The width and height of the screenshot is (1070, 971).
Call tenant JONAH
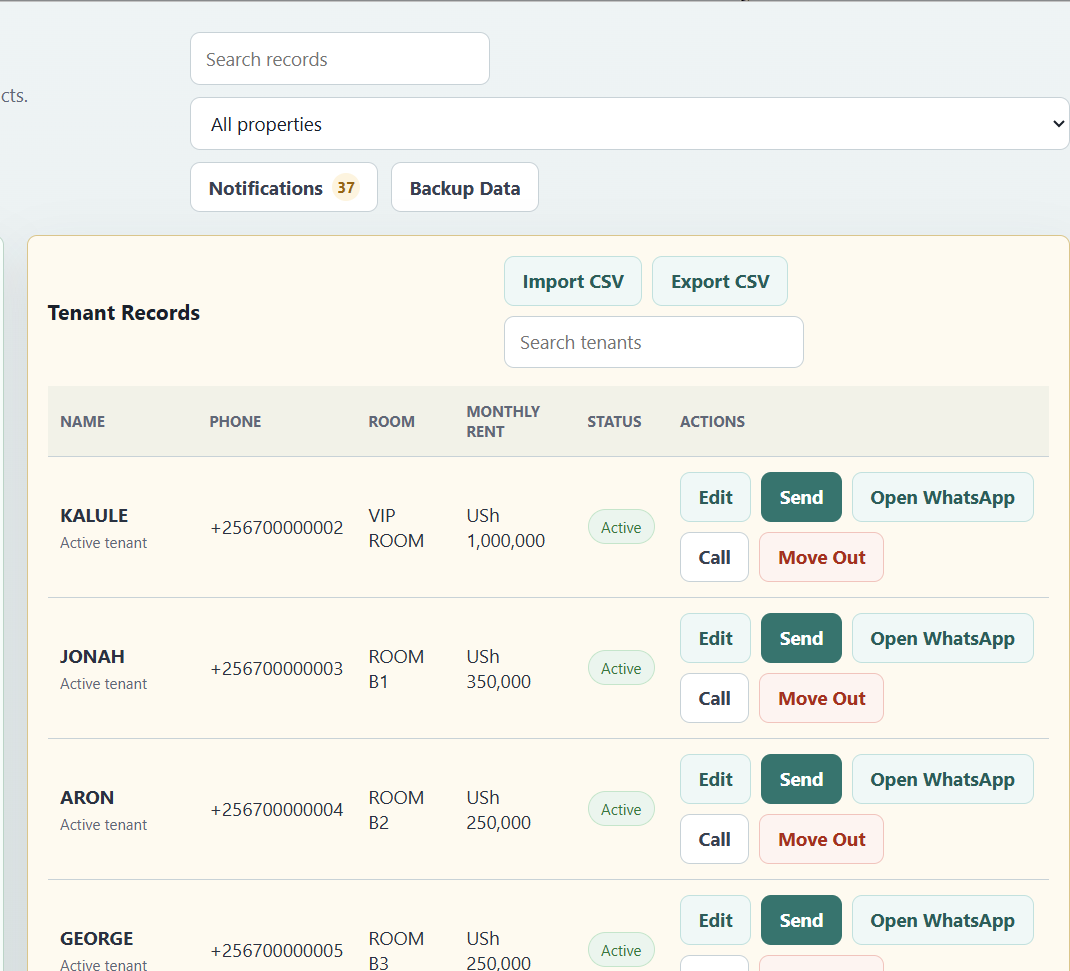pos(714,698)
